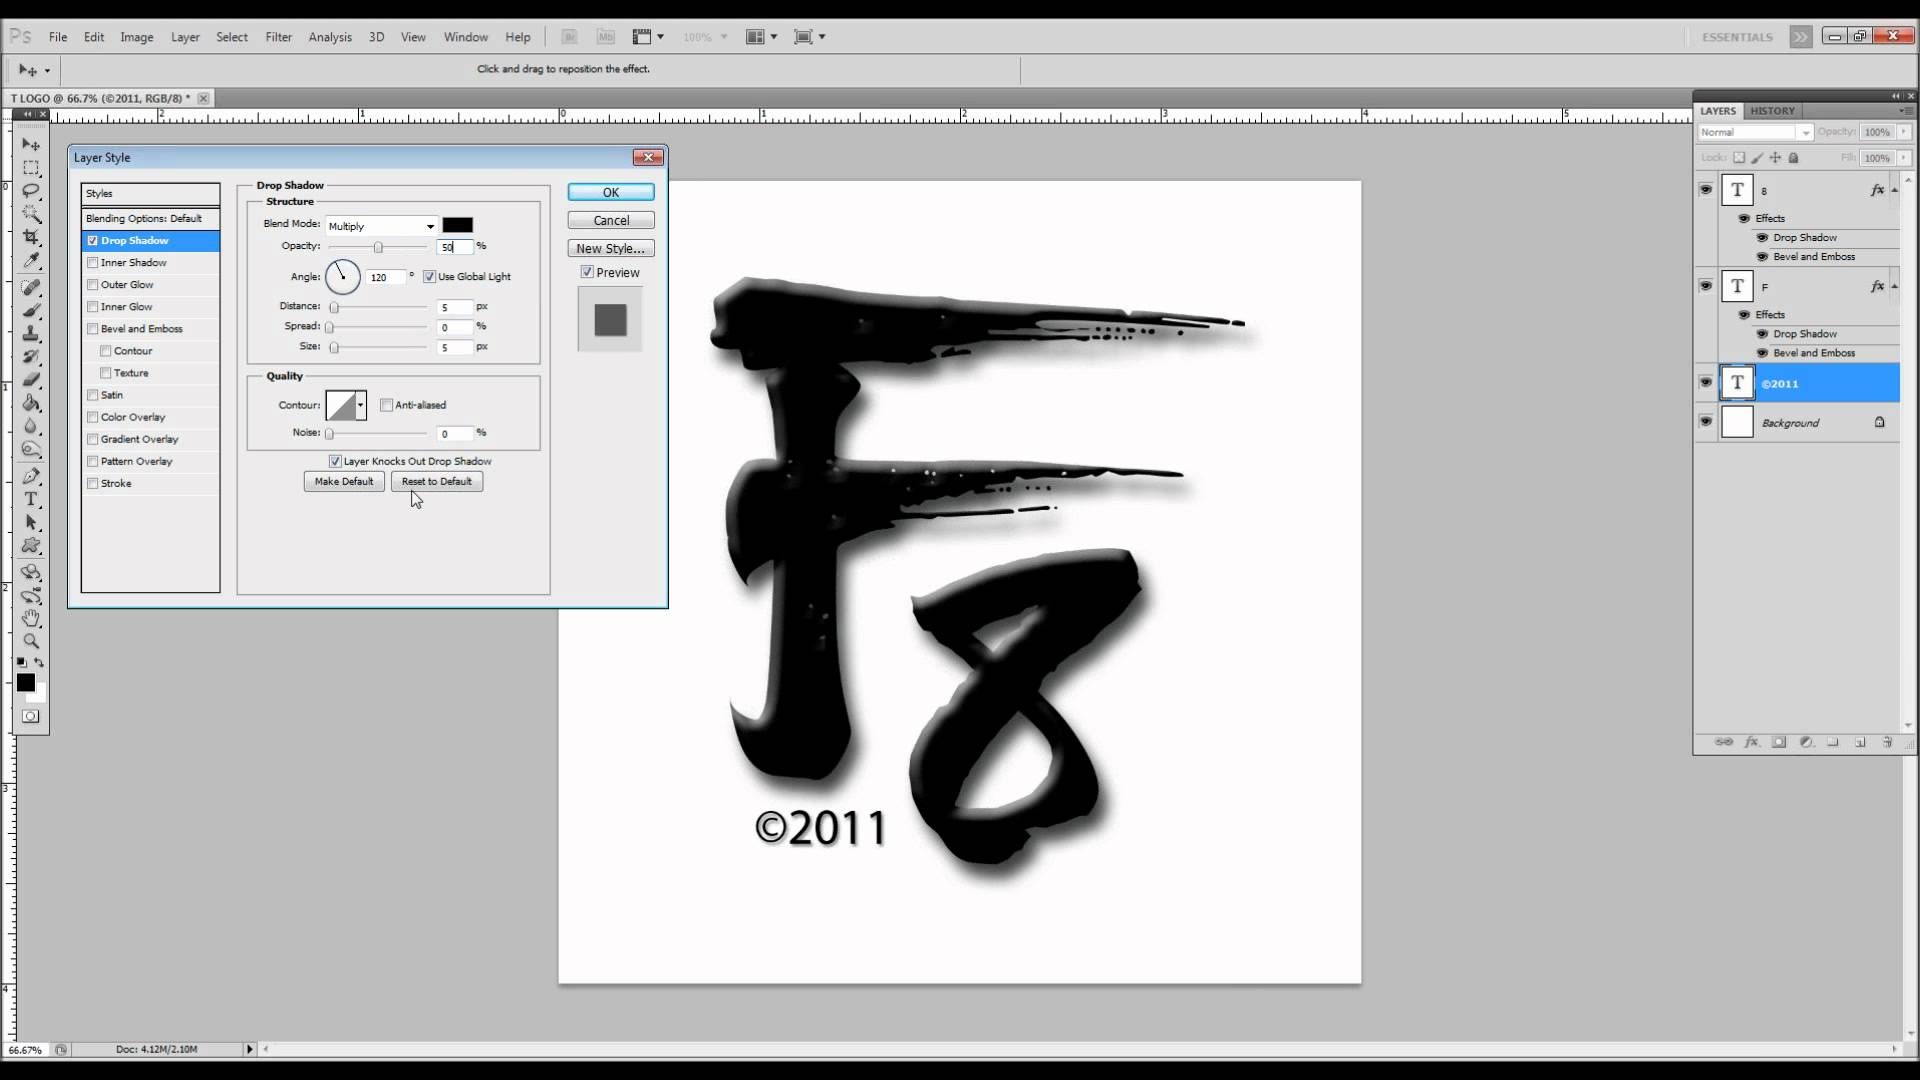Image resolution: width=1920 pixels, height=1080 pixels.
Task: Click the add layer style fx icon
Action: pos(1751,742)
